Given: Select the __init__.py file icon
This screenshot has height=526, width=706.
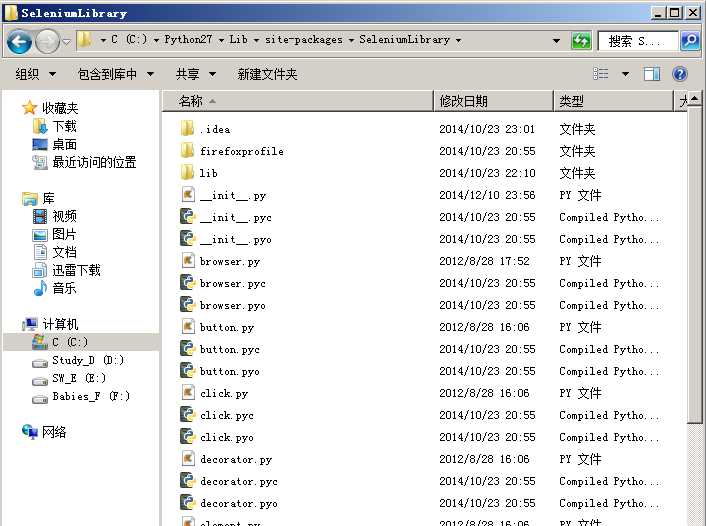Looking at the screenshot, I should pos(188,195).
